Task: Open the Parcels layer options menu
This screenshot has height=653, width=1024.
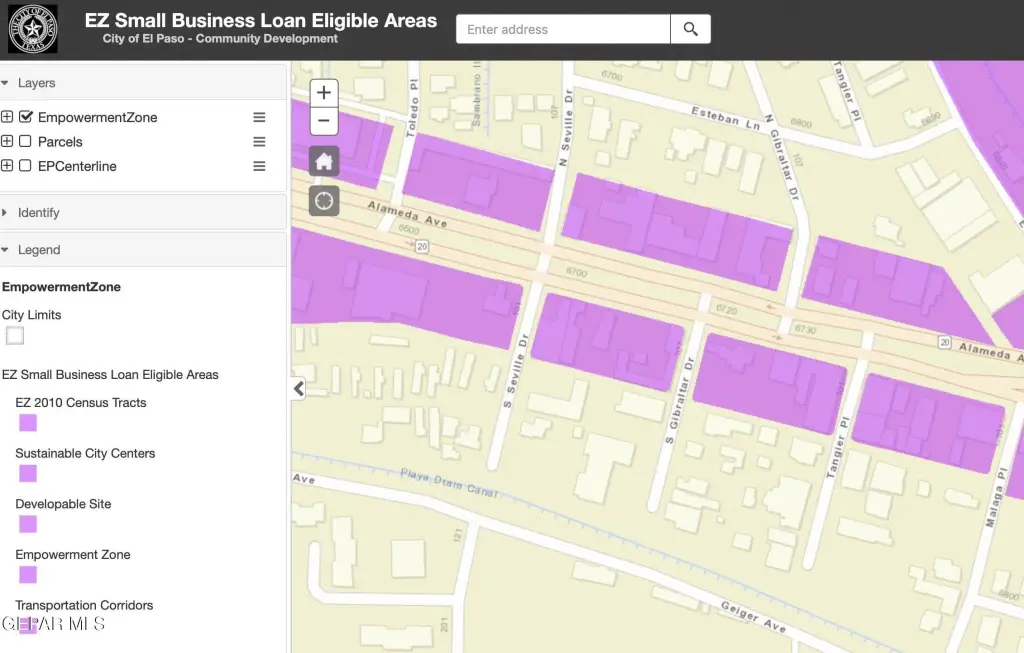Action: tap(259, 142)
